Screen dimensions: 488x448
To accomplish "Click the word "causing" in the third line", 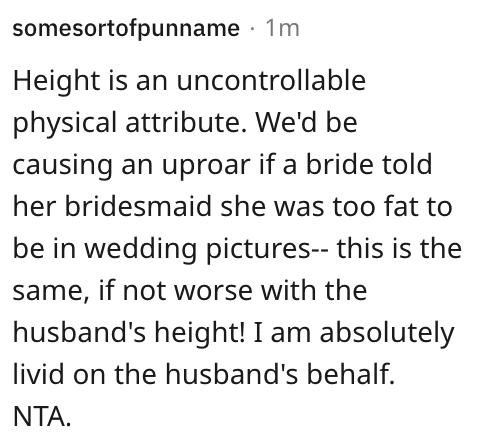I will click(63, 166).
